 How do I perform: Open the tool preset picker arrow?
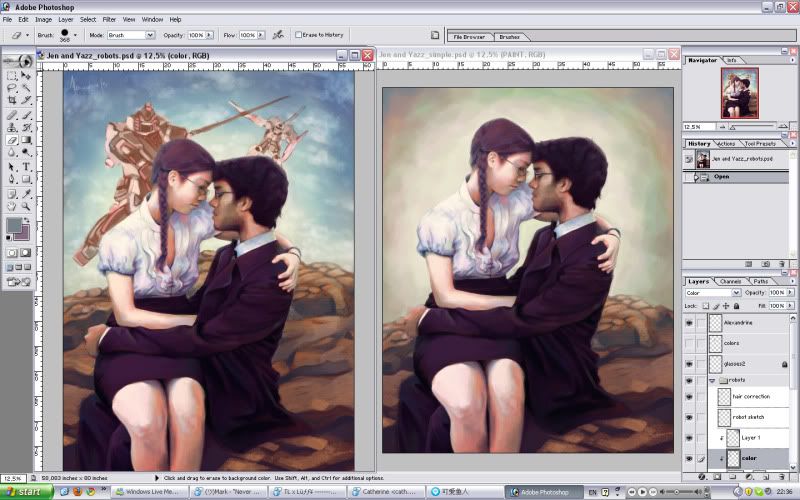[27, 35]
